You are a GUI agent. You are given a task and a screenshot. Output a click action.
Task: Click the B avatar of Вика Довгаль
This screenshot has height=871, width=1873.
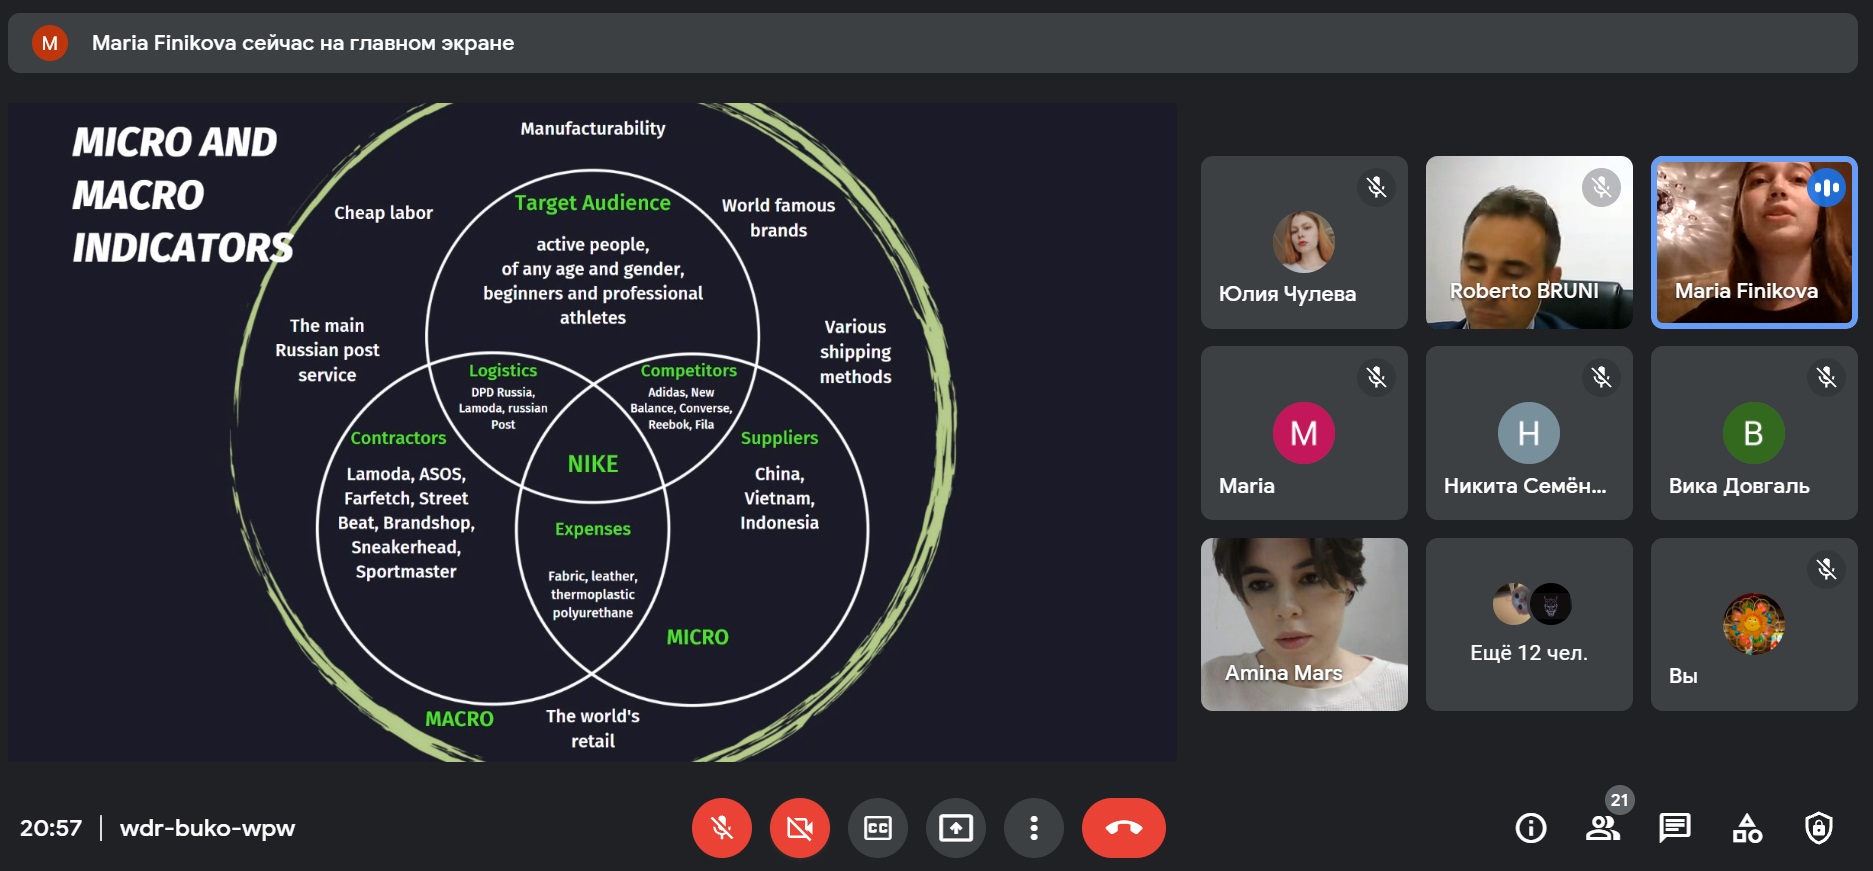(1753, 433)
